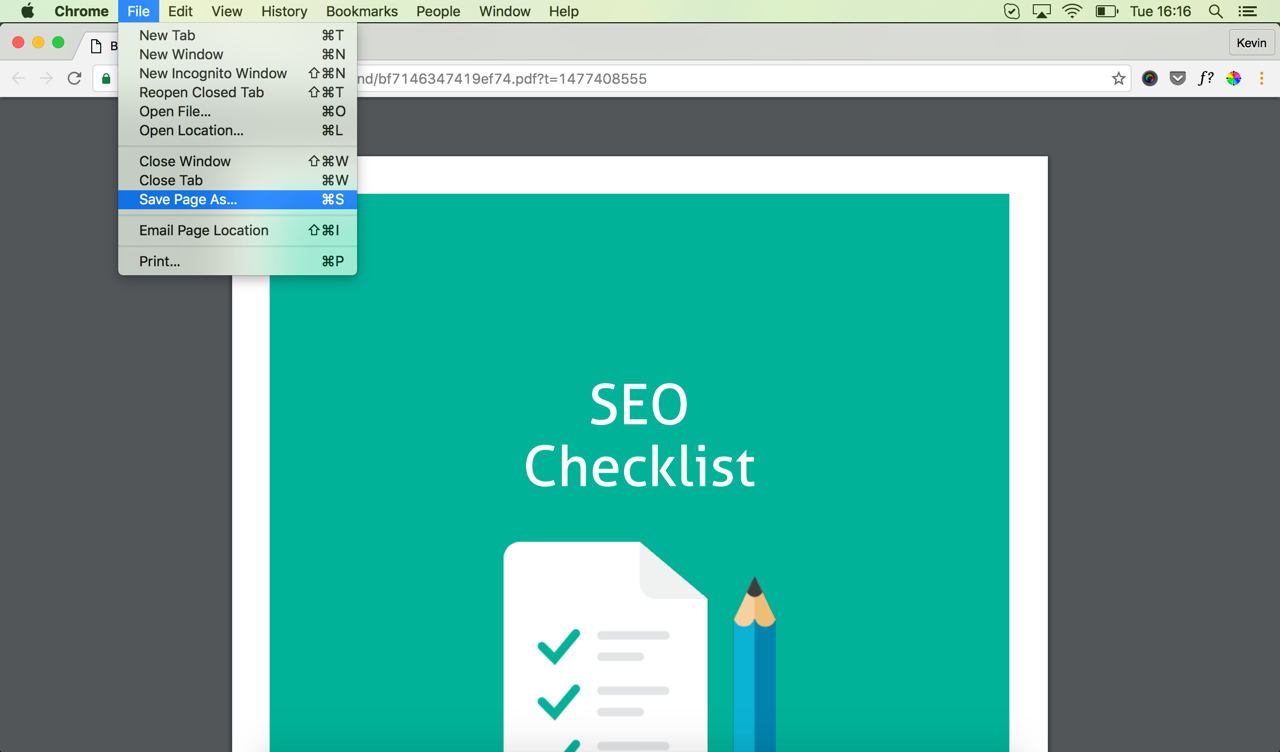Click the blue pencil illustration
The image size is (1280, 752).
point(755,664)
